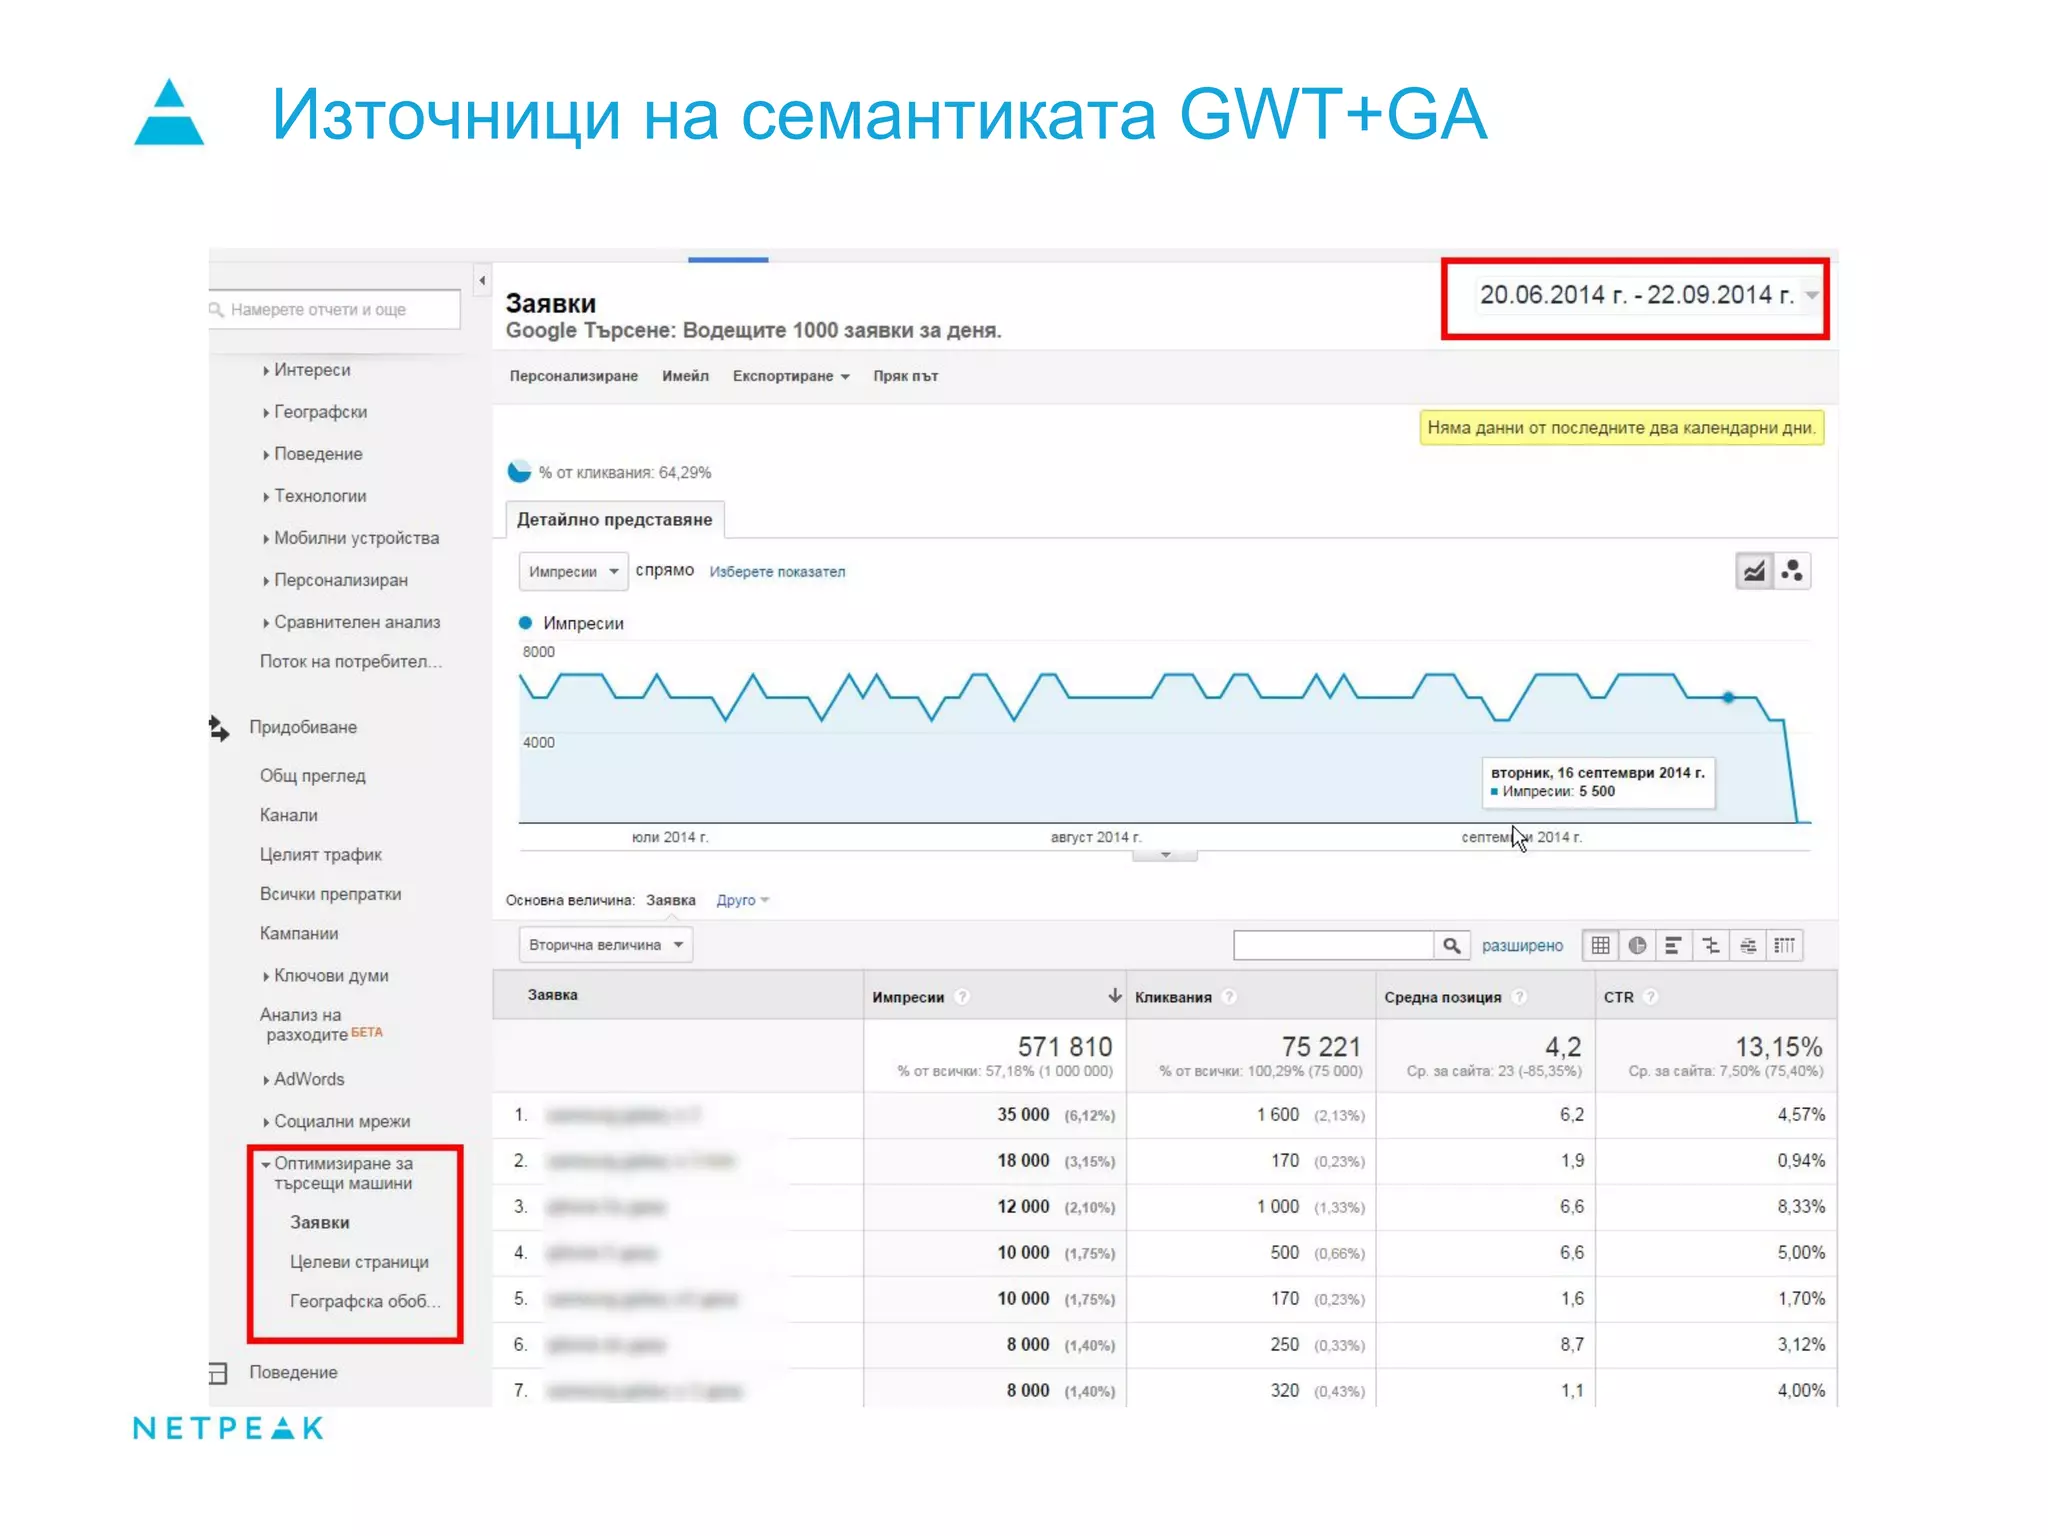Expand the Географски sidebar item
2048x1536 pixels.
[x=315, y=412]
